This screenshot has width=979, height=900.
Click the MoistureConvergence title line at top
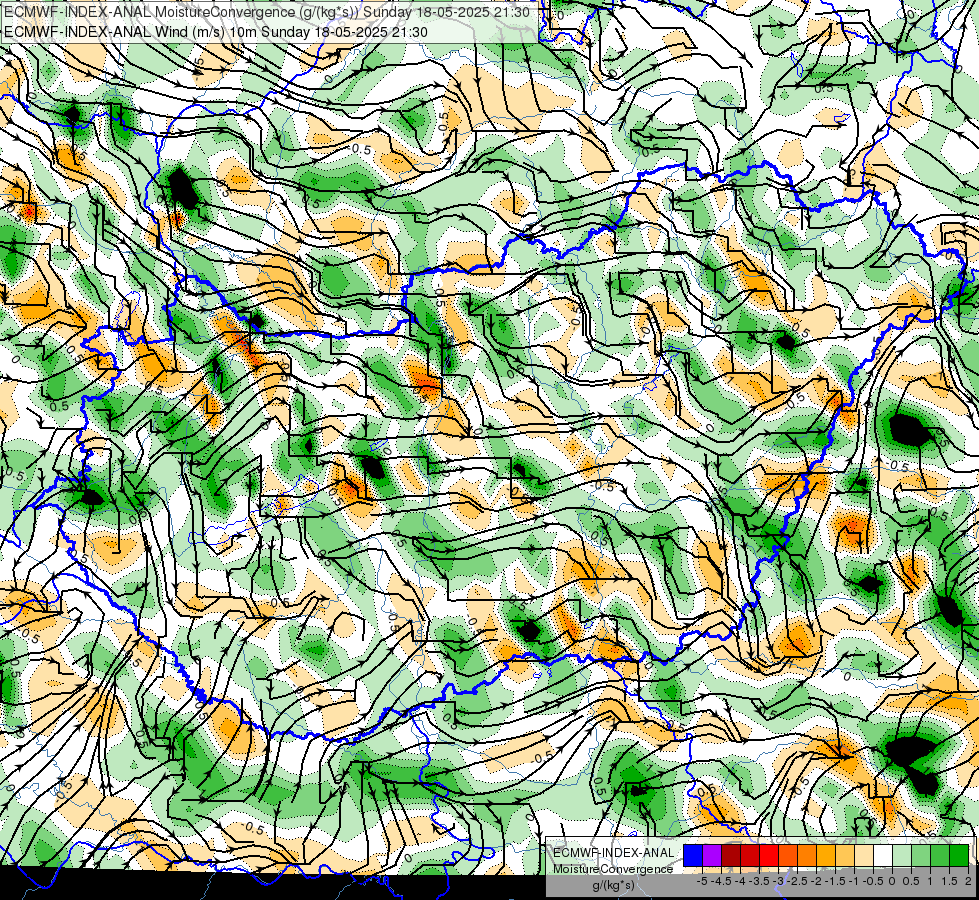(x=267, y=12)
